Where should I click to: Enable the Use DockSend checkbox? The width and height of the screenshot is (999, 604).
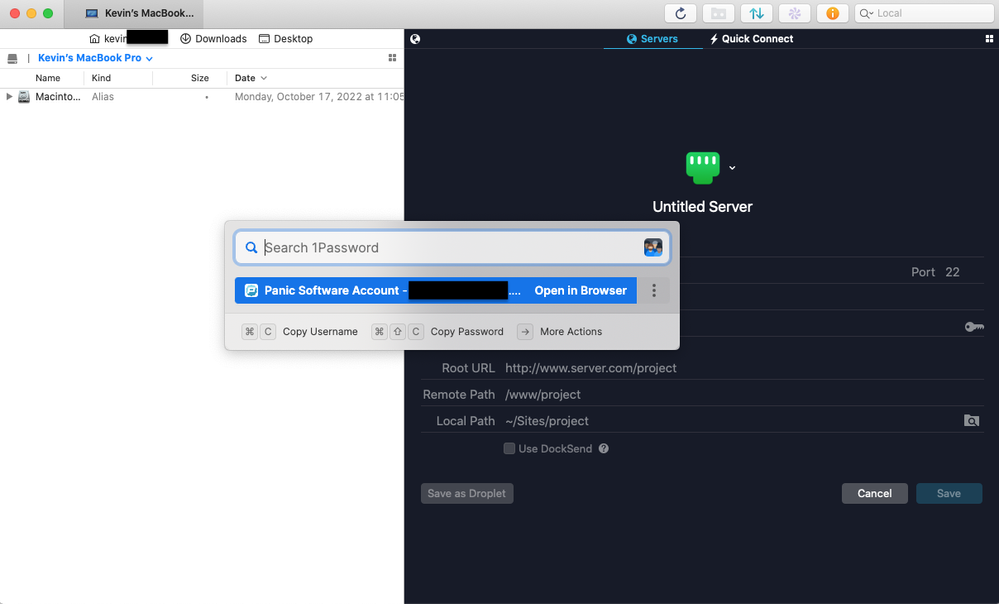click(x=510, y=449)
